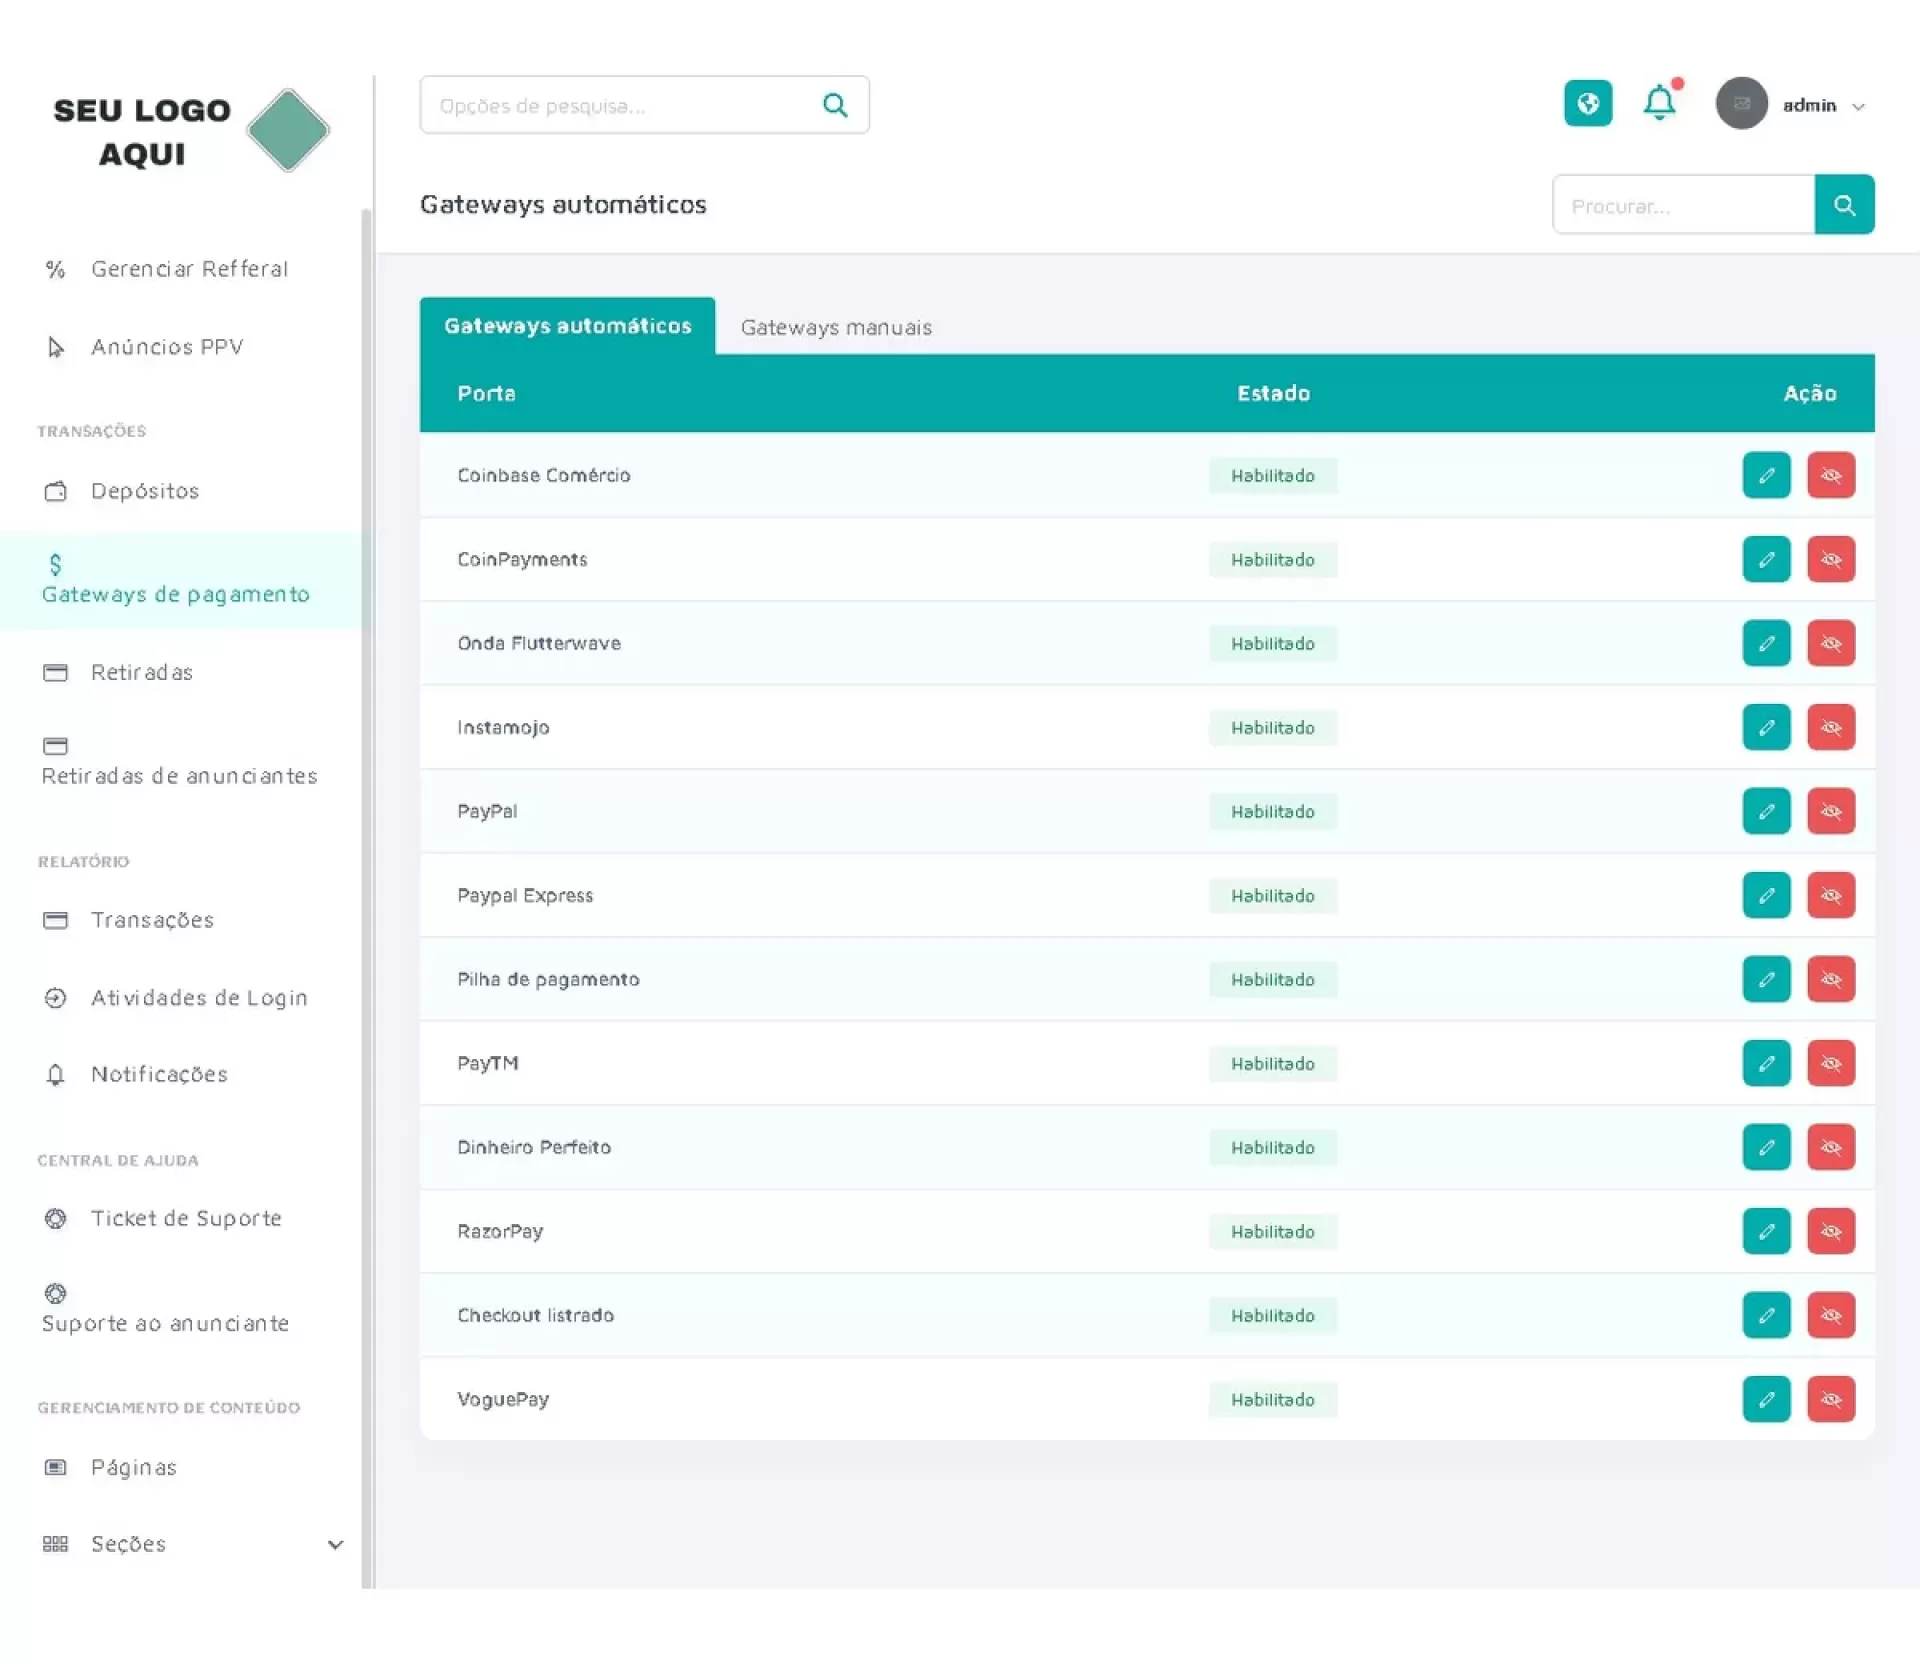1920x1664 pixels.
Task: Focus the Procurar input field
Action: click(1683, 206)
